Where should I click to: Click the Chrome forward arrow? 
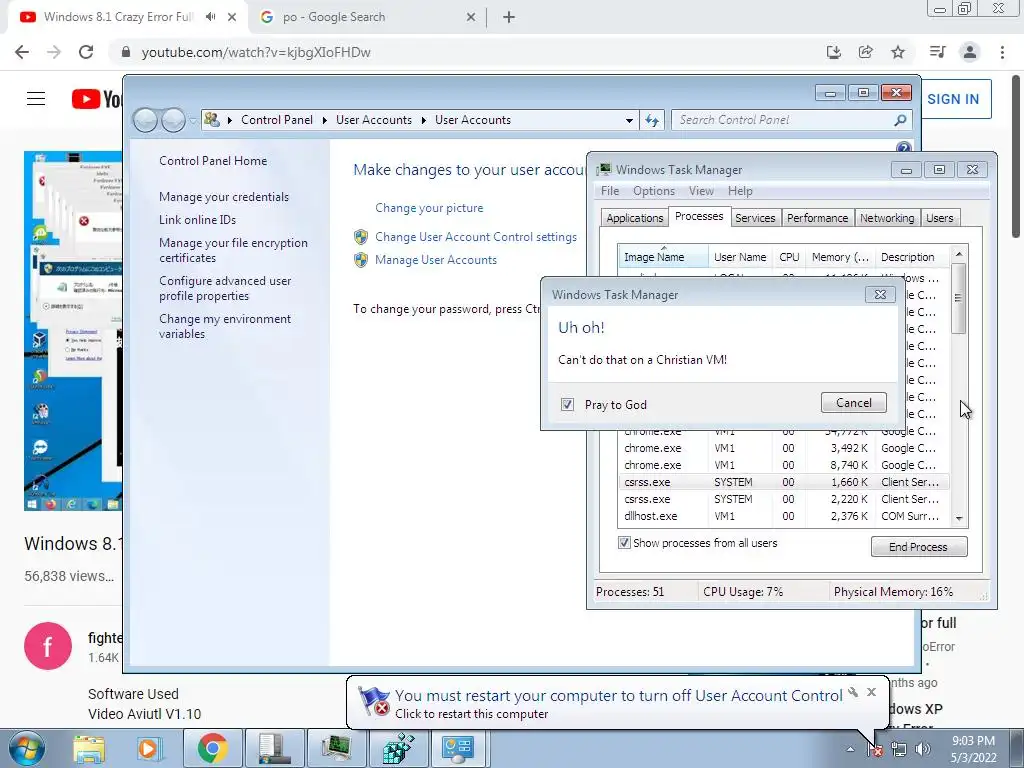coord(54,52)
